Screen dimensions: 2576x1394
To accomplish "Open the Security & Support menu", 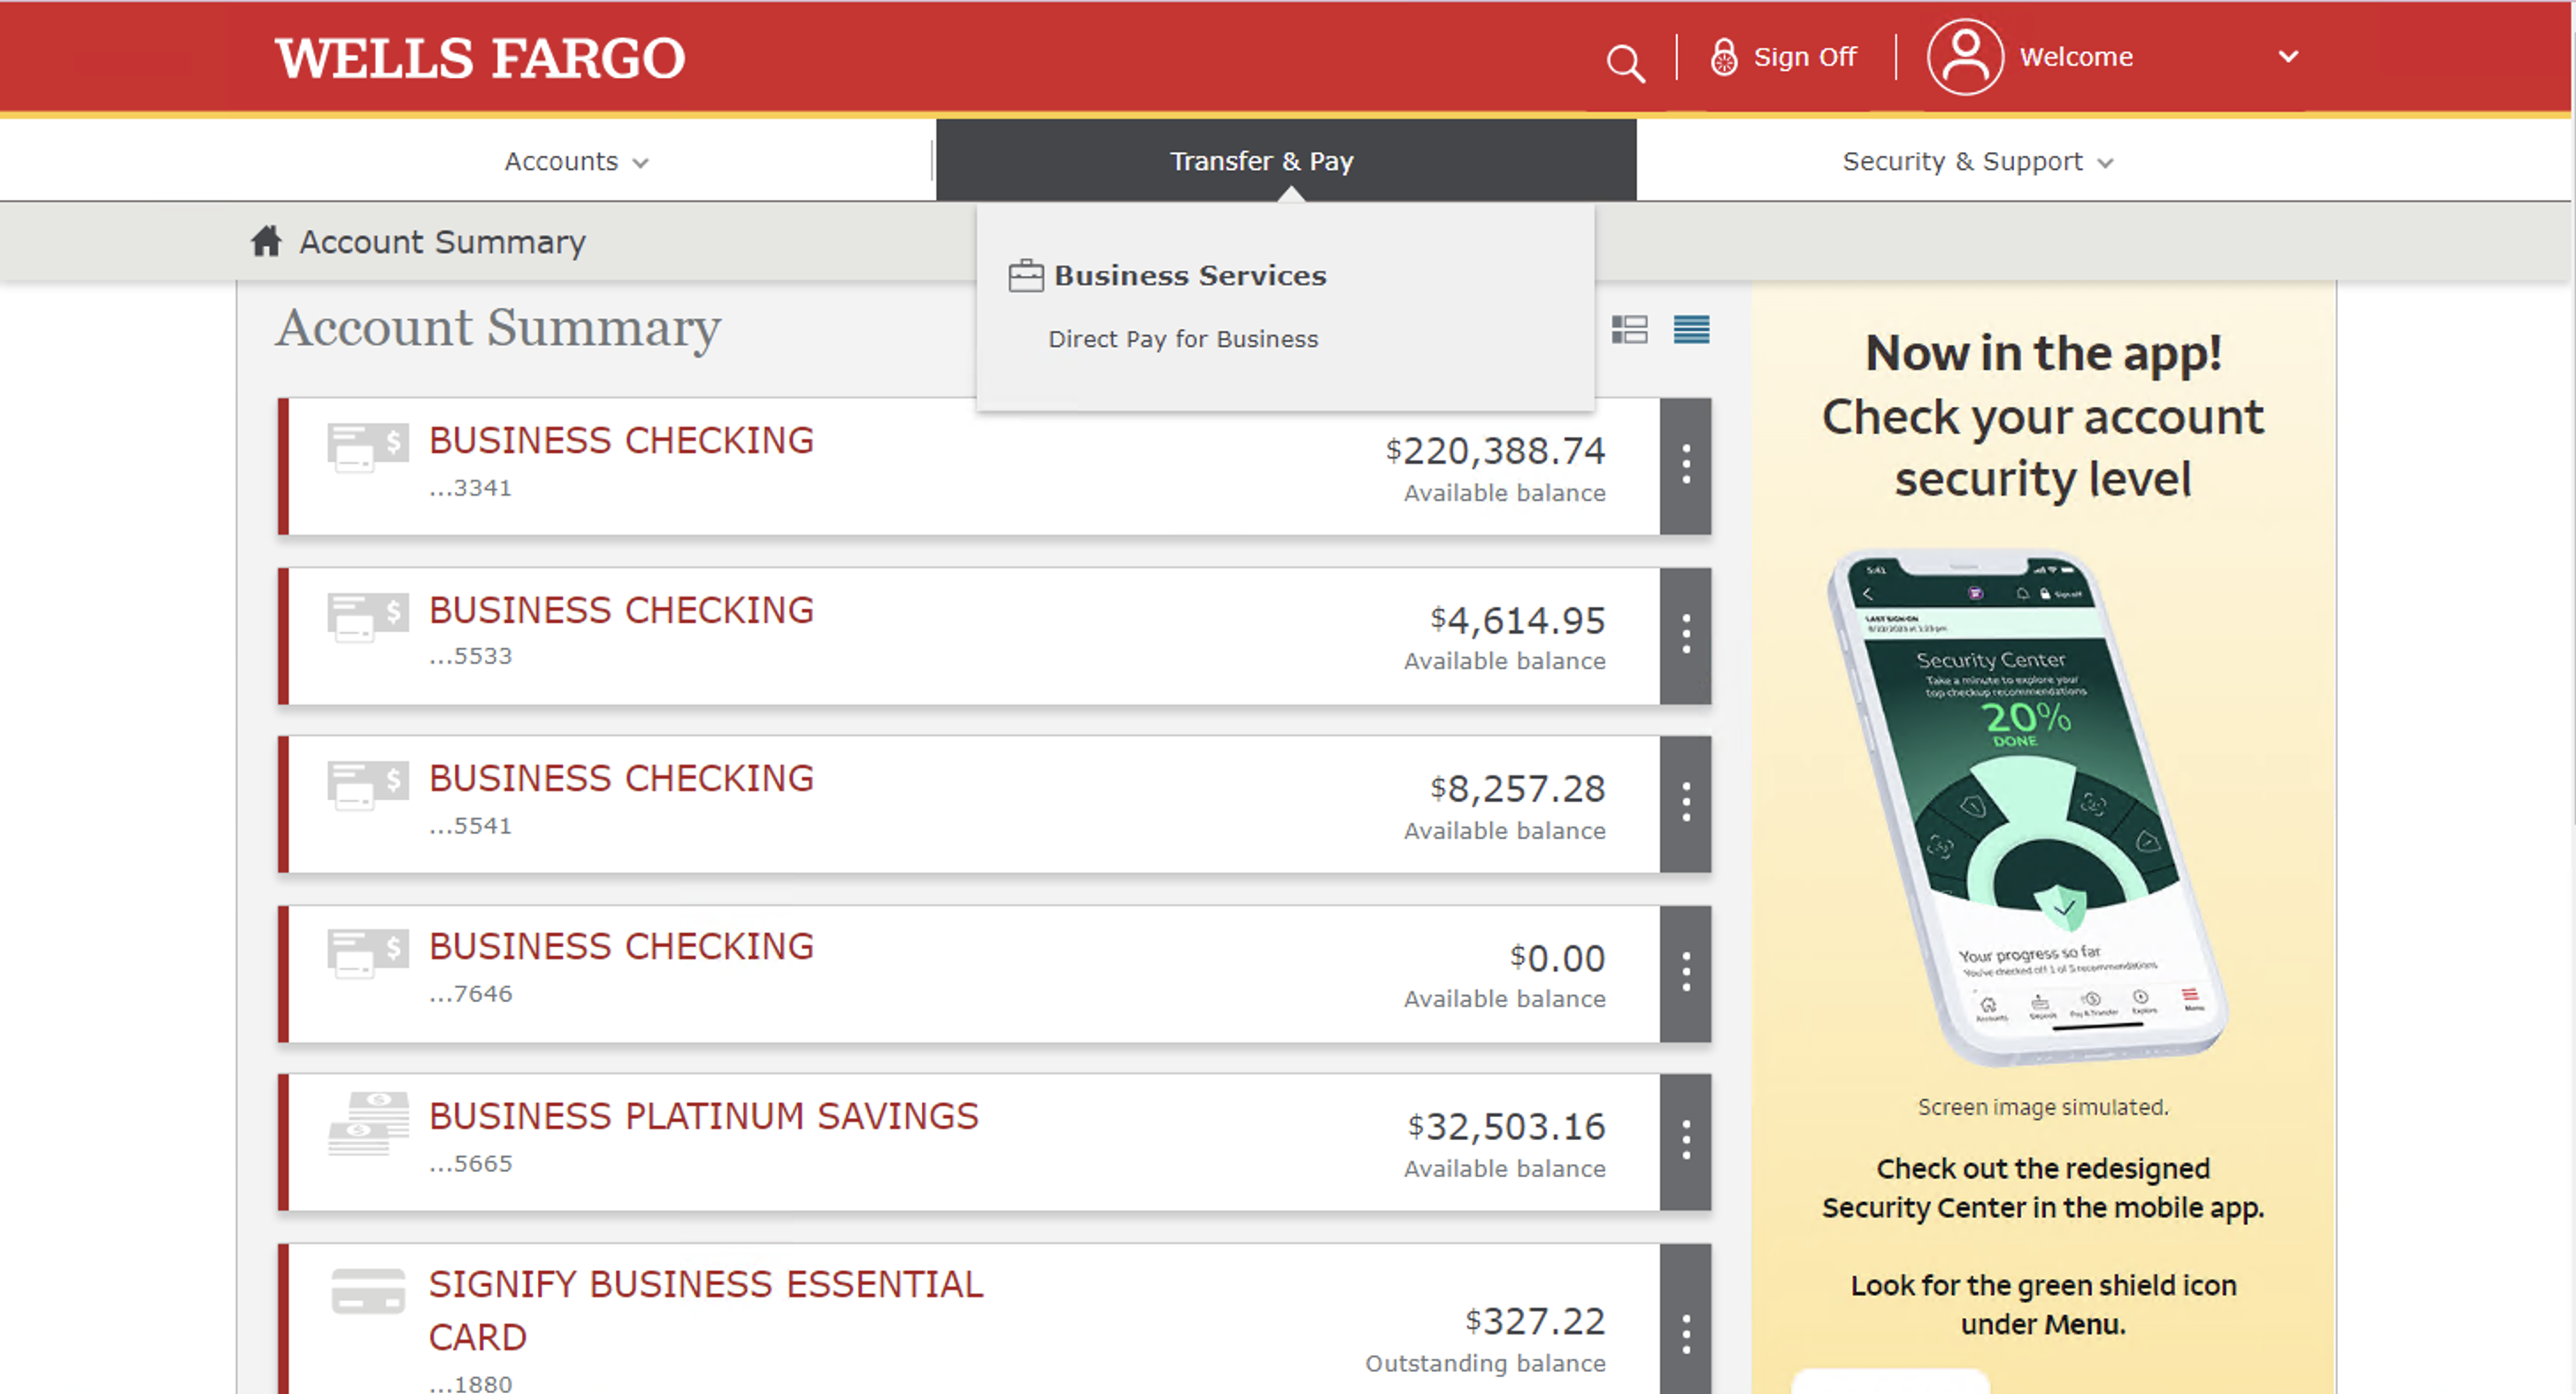I will tap(1977, 161).
